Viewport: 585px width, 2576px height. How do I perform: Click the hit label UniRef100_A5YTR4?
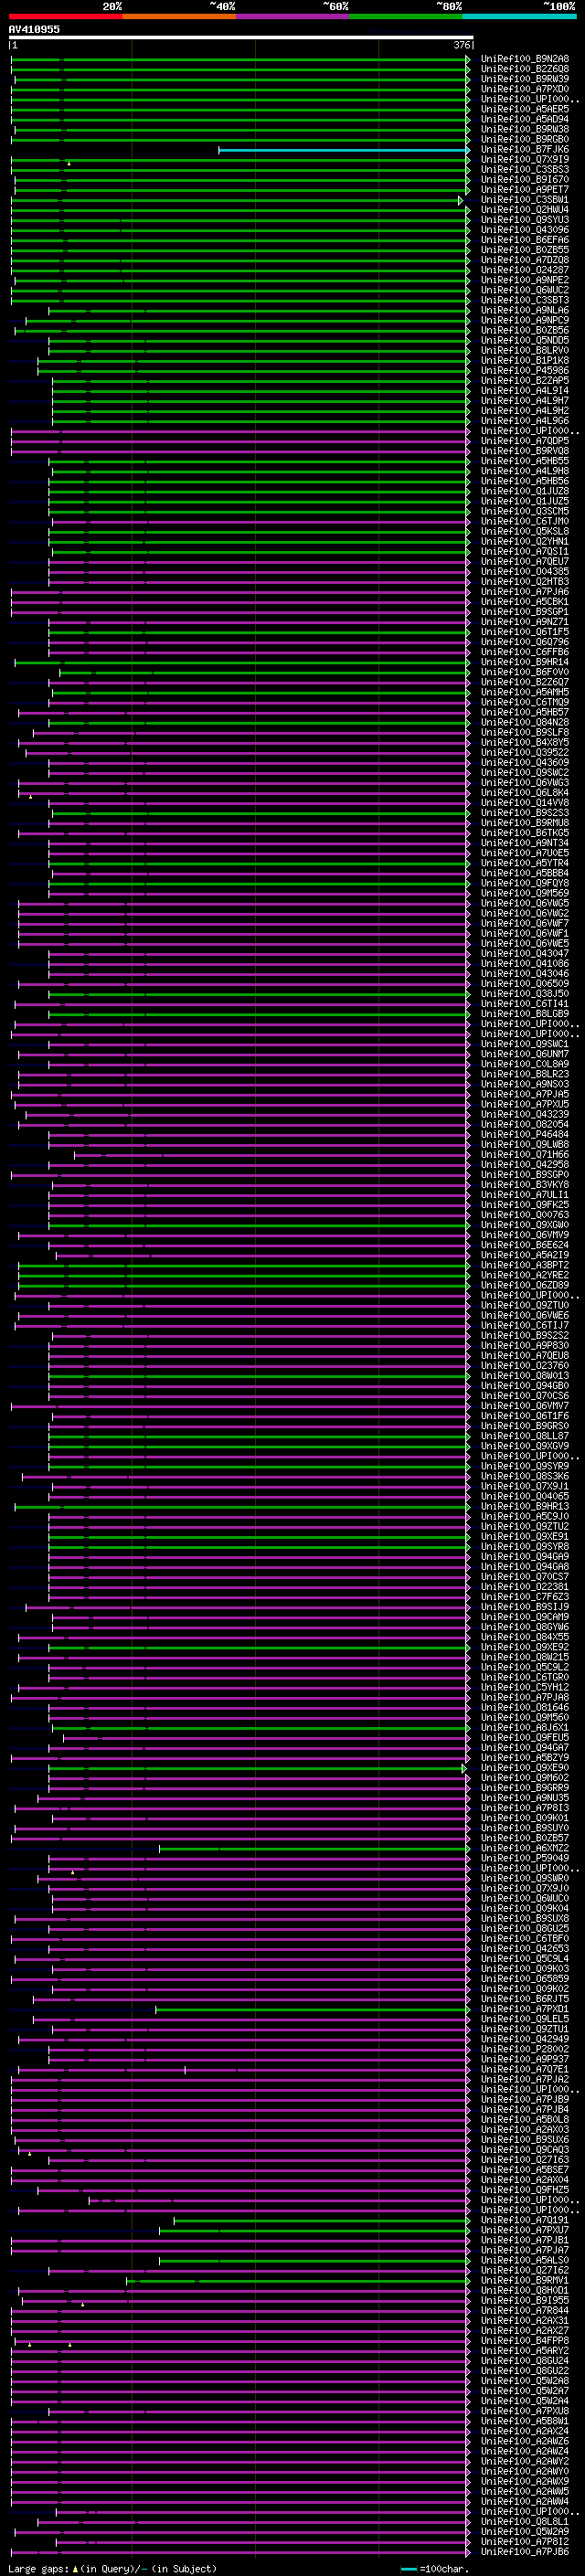(x=525, y=863)
